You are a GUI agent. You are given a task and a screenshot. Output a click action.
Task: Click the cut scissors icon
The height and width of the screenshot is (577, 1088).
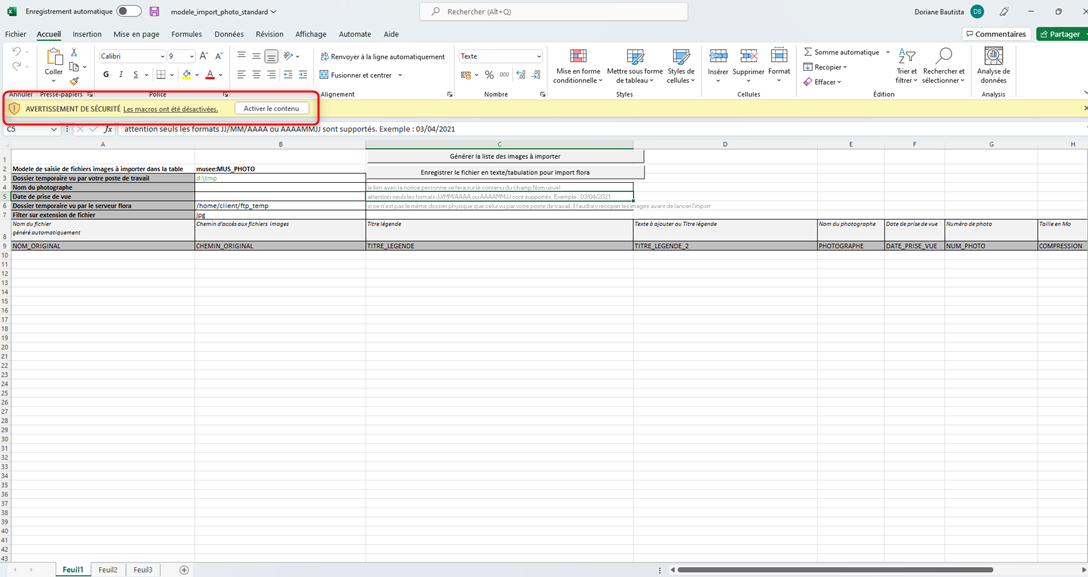(74, 52)
